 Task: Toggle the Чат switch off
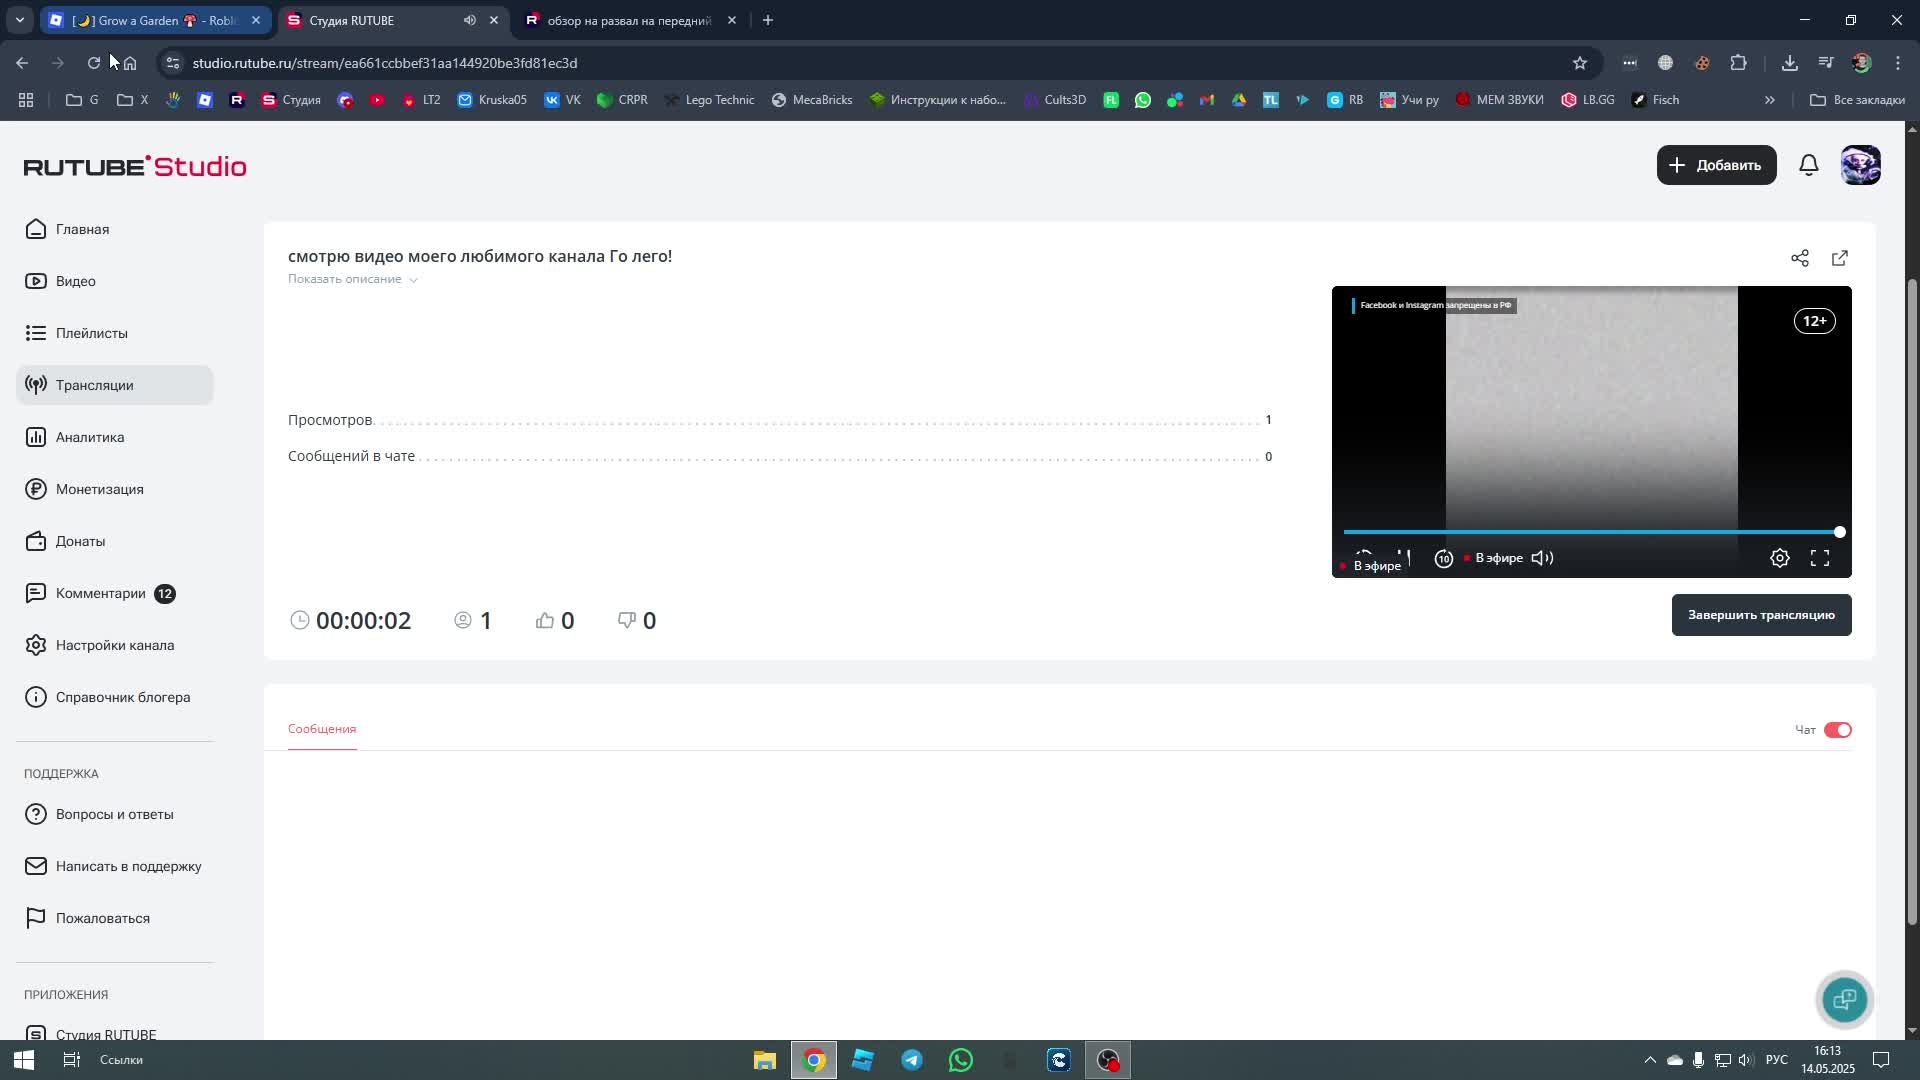pos(1837,730)
